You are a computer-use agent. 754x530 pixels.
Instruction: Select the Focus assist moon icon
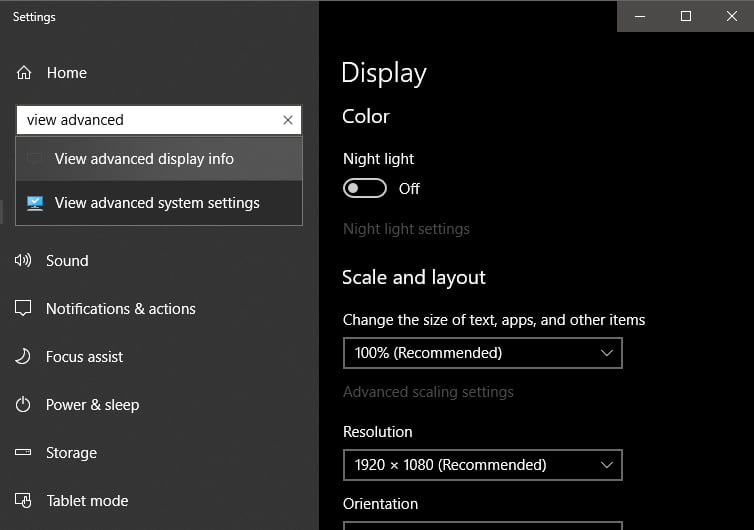23,357
